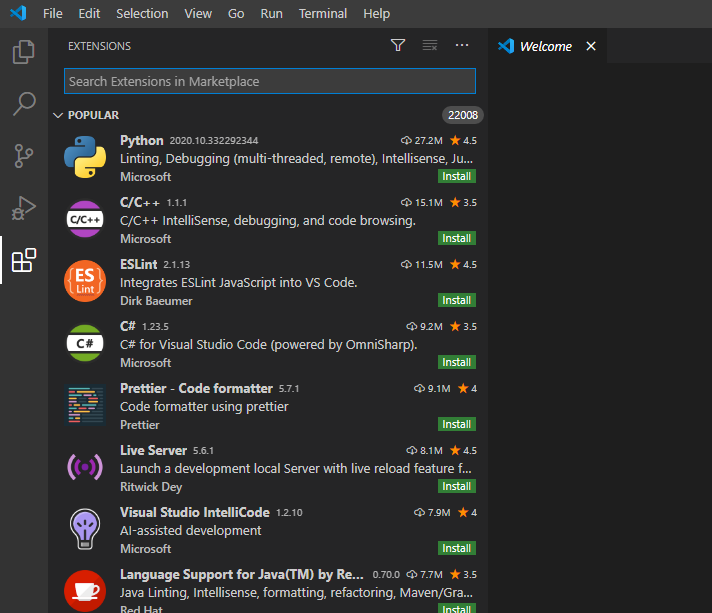Image resolution: width=712 pixels, height=613 pixels.
Task: Collapse the POPULAR extensions section
Action: click(x=58, y=115)
